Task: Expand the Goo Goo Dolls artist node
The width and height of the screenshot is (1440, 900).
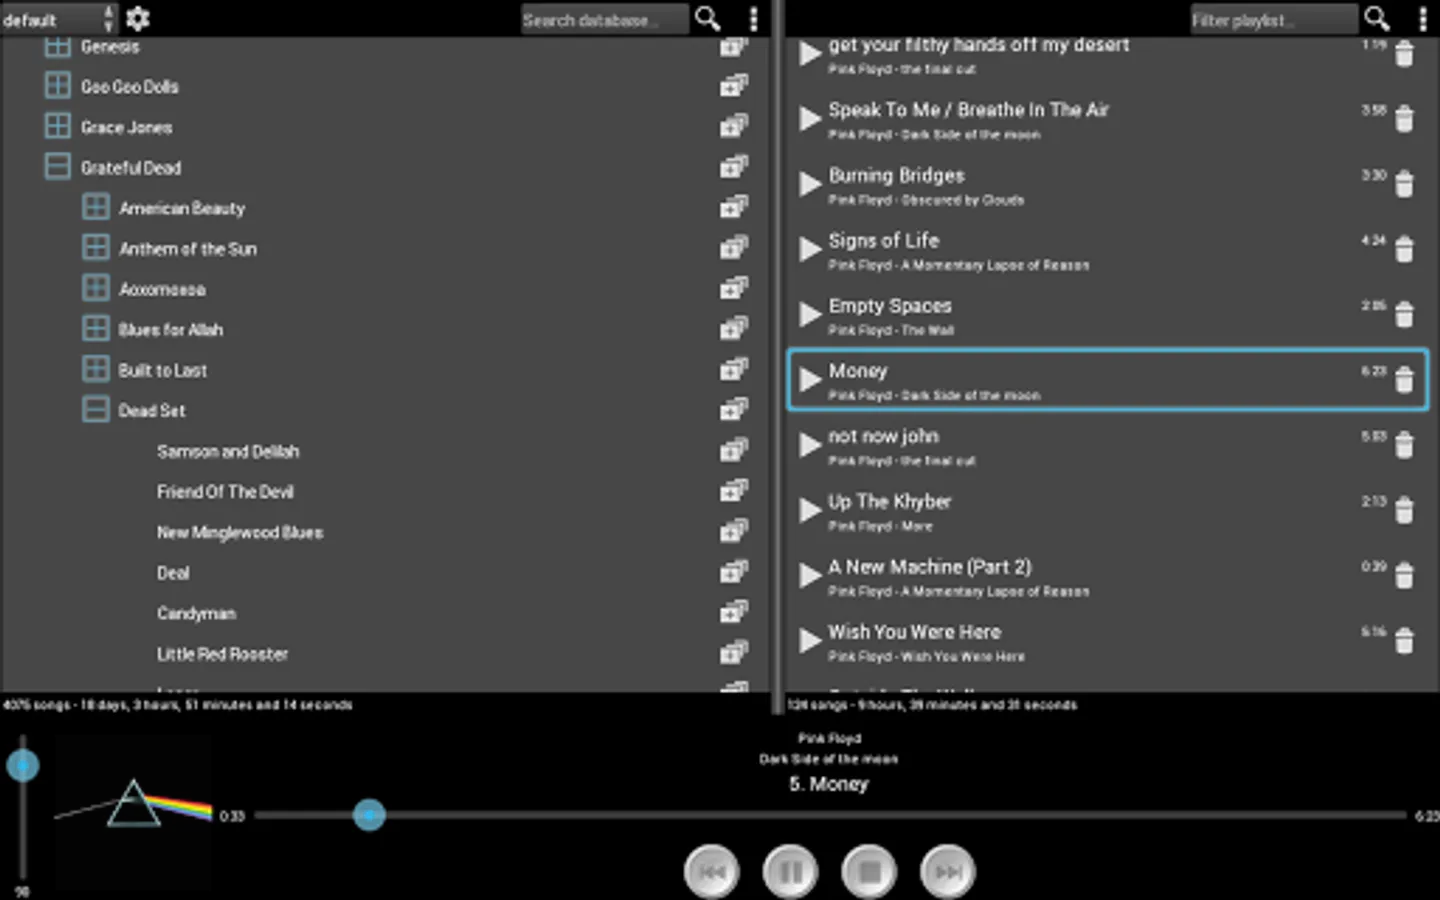Action: pyautogui.click(x=58, y=86)
